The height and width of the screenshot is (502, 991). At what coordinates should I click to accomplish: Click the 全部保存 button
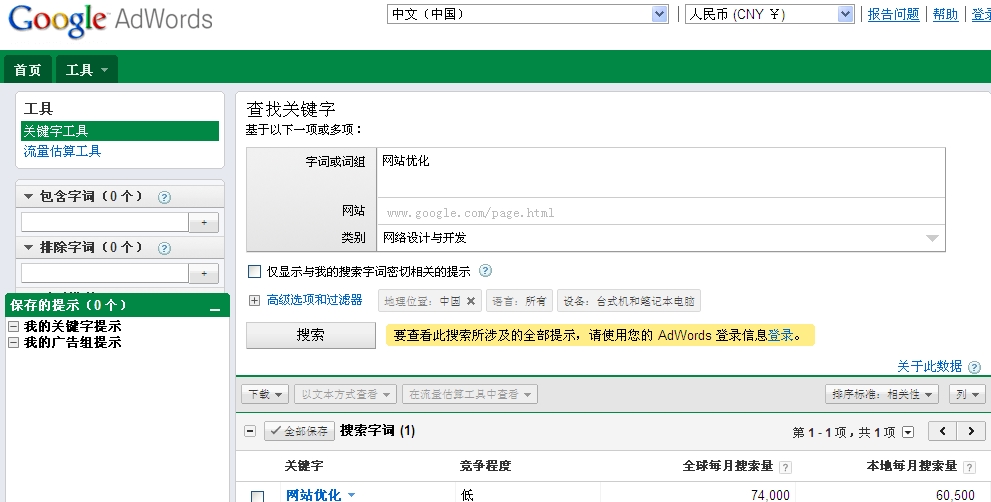click(x=299, y=431)
